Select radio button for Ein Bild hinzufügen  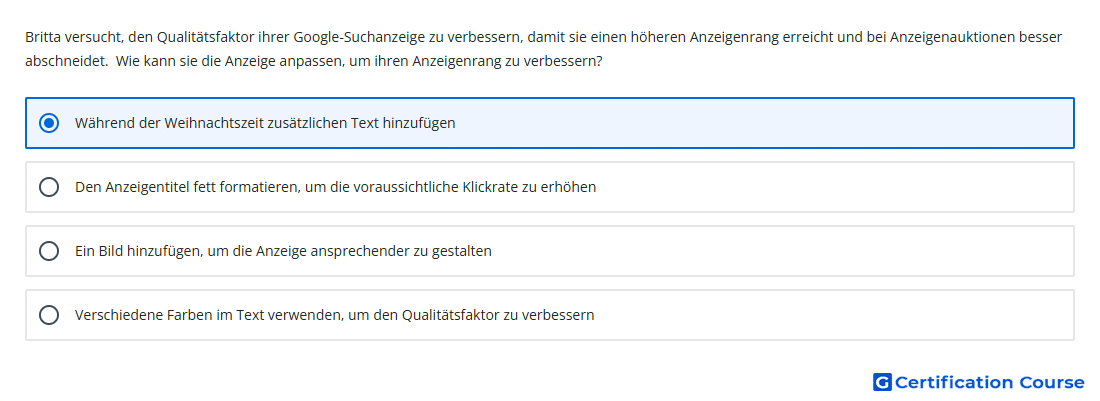[49, 251]
